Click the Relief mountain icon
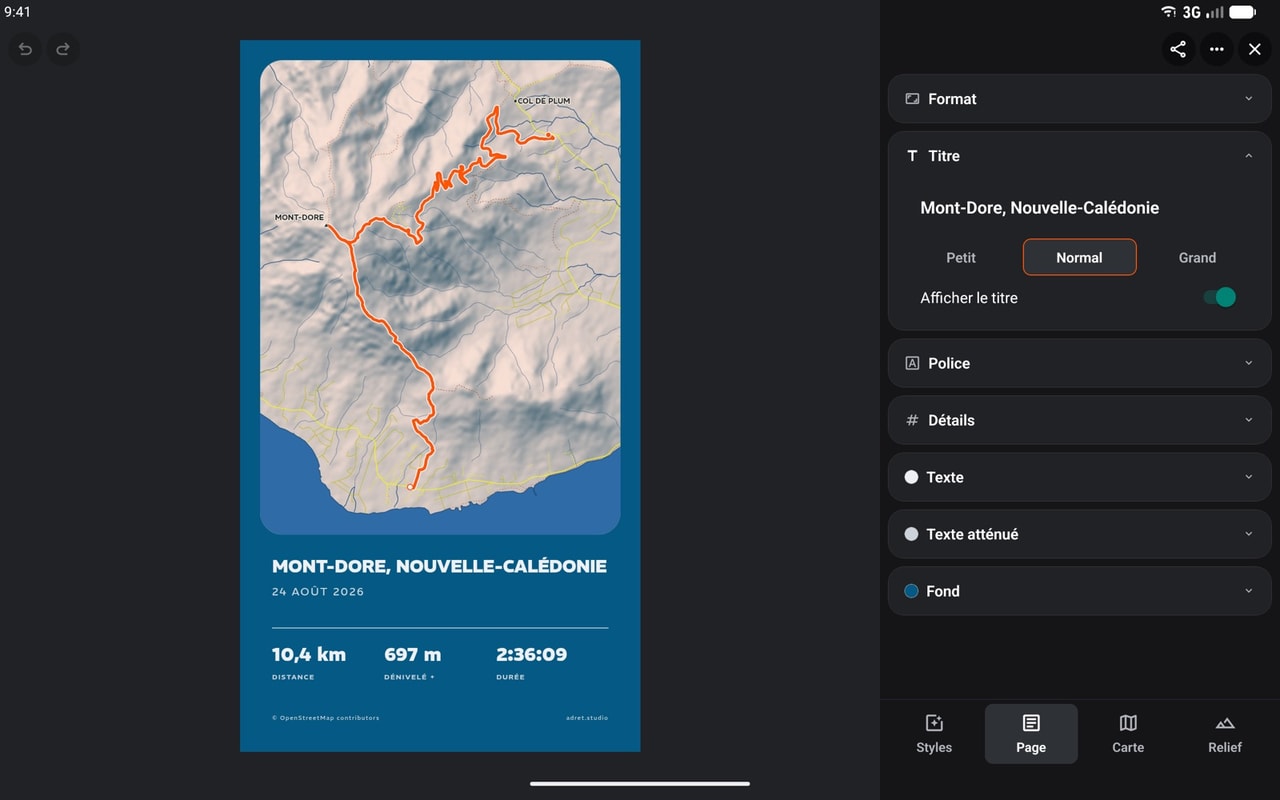Screen dimensions: 1280x800 pyautogui.click(x=1225, y=723)
